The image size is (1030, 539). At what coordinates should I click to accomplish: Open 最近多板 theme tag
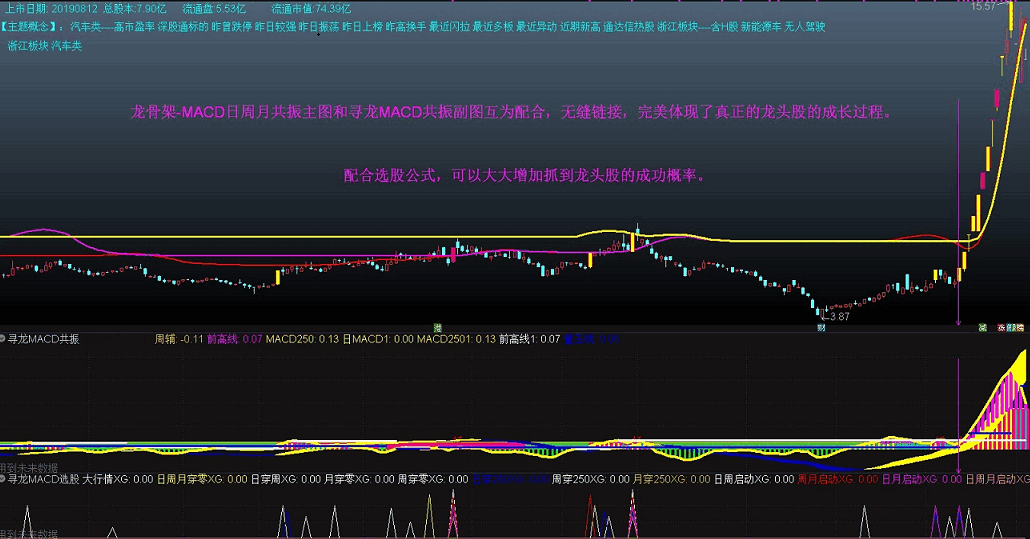coord(493,27)
